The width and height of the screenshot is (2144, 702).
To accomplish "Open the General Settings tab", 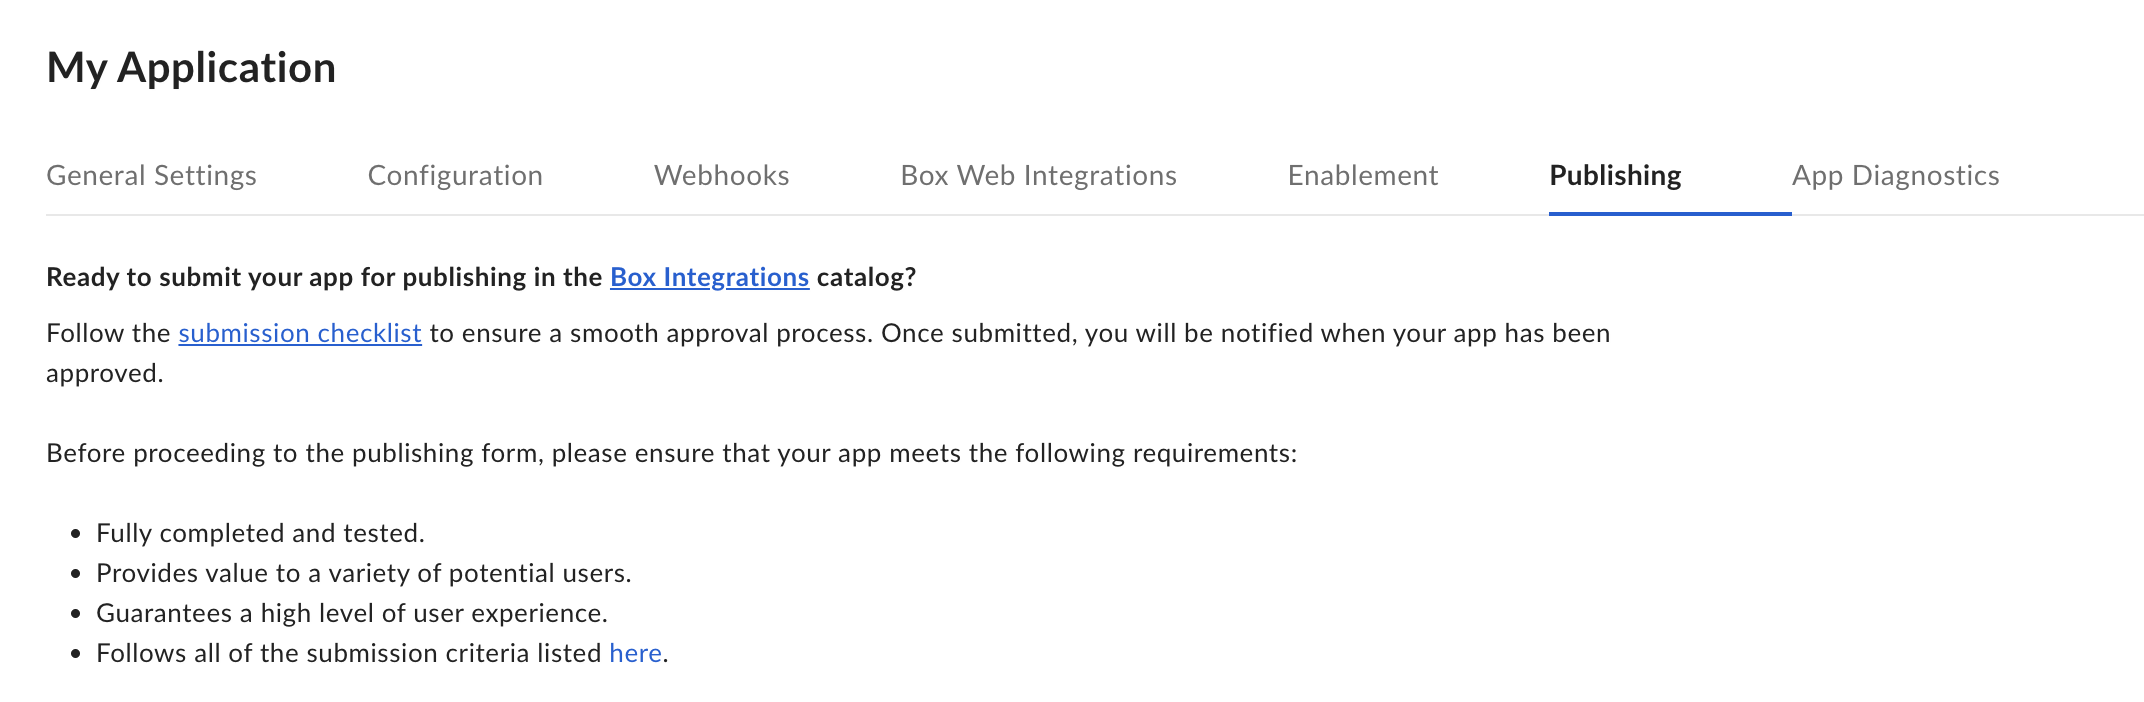I will click(151, 176).
